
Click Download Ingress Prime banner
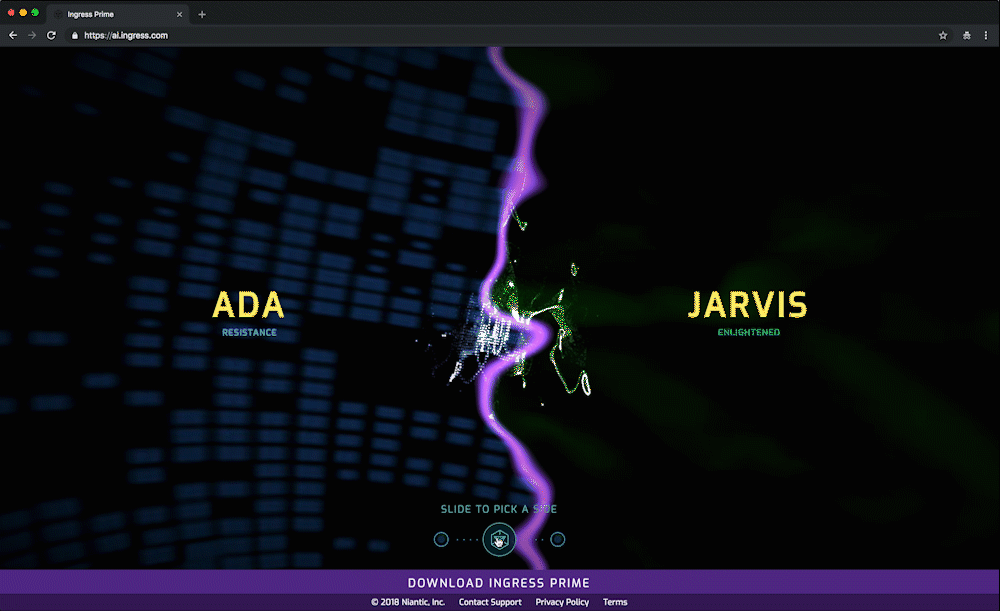point(499,583)
